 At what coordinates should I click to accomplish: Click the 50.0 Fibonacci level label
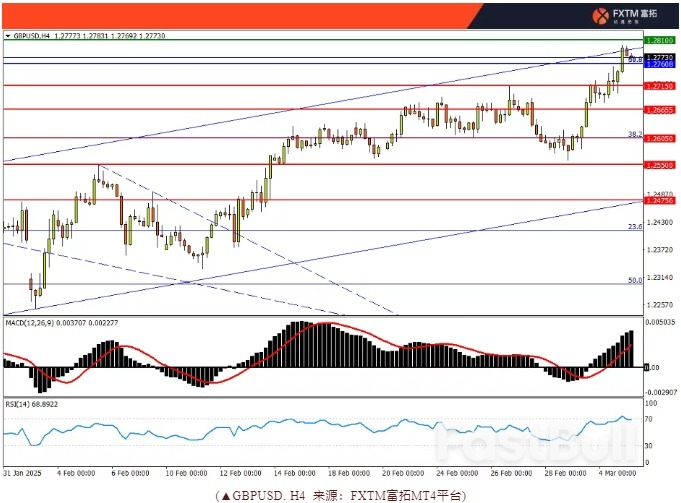pos(634,281)
